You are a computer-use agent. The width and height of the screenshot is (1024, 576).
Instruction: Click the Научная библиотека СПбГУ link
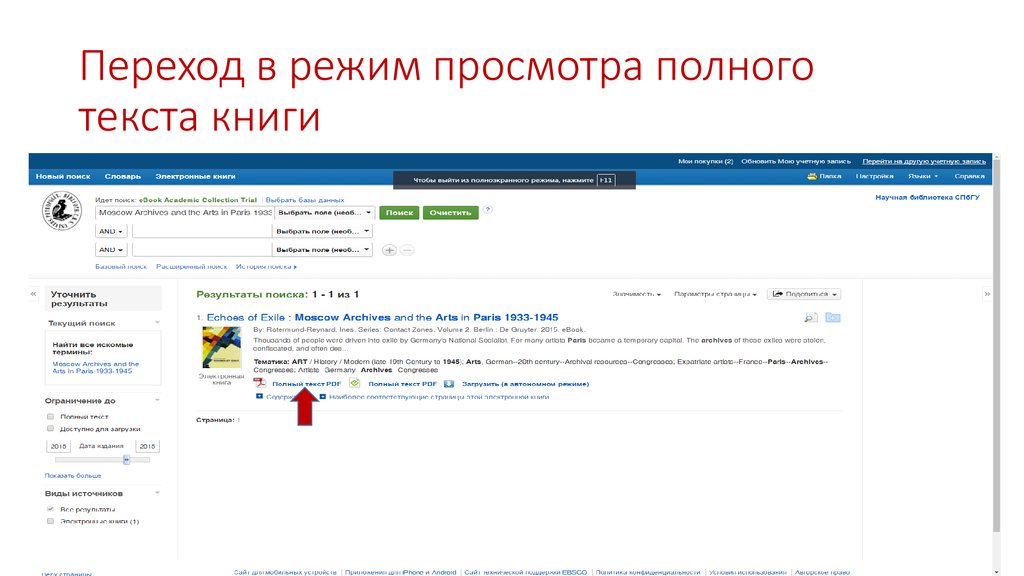pyautogui.click(x=927, y=197)
